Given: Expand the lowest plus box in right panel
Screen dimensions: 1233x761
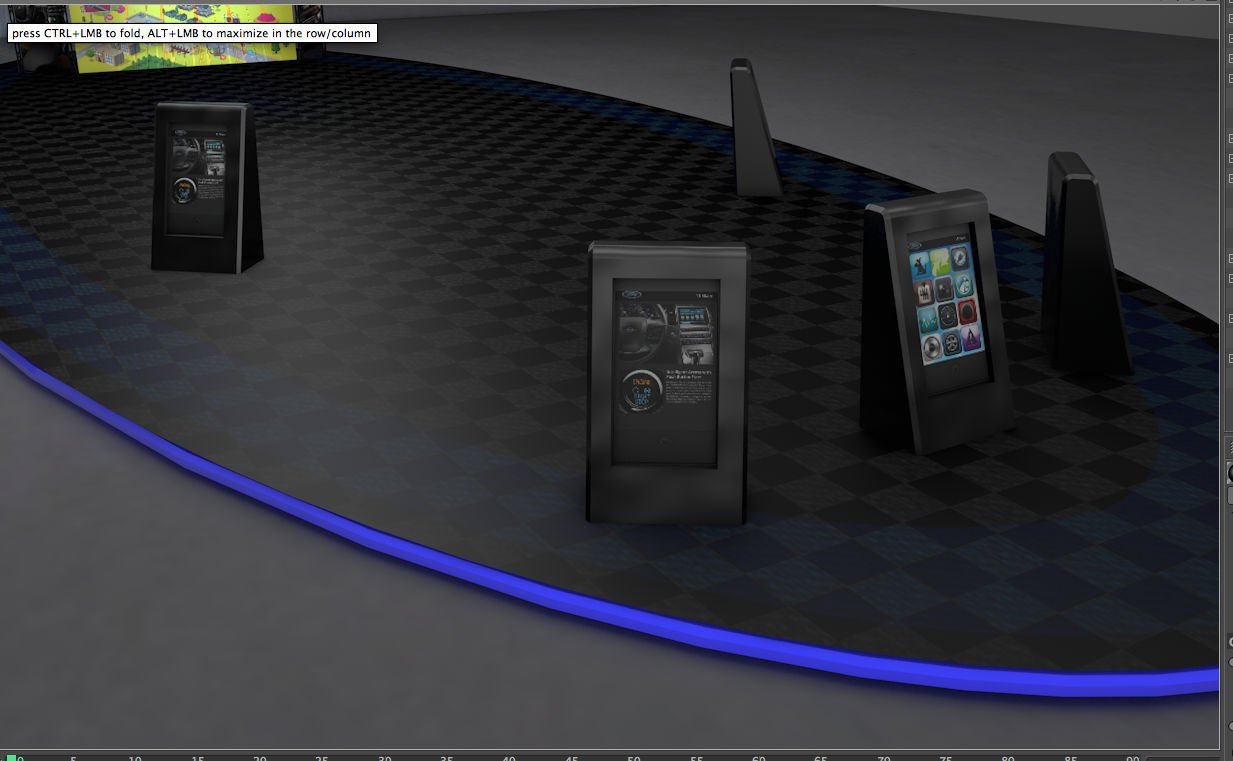Looking at the screenshot, I should tap(1229, 358).
